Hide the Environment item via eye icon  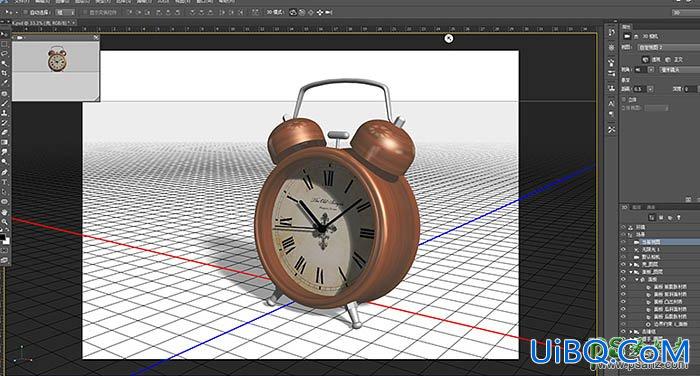623,227
